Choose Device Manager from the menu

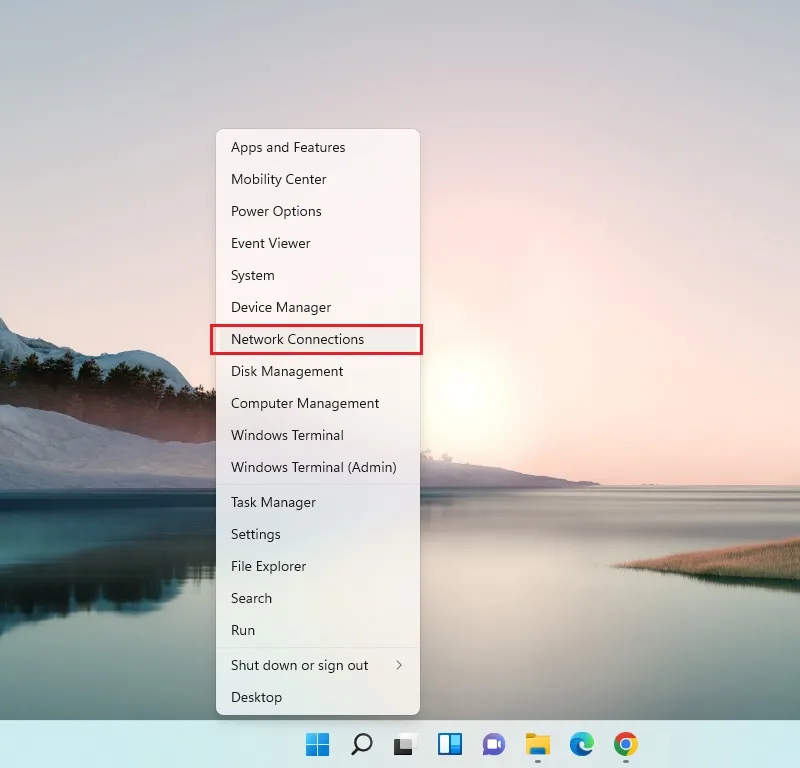click(318, 307)
